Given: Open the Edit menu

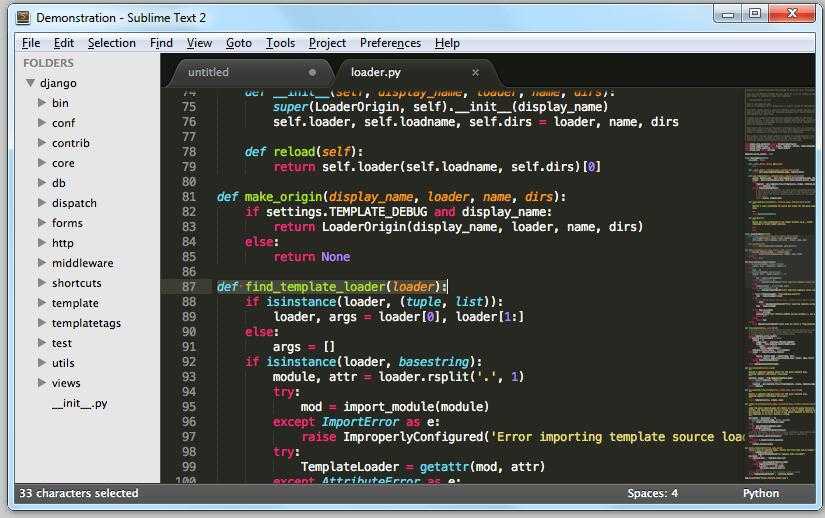Looking at the screenshot, I should click(x=64, y=43).
